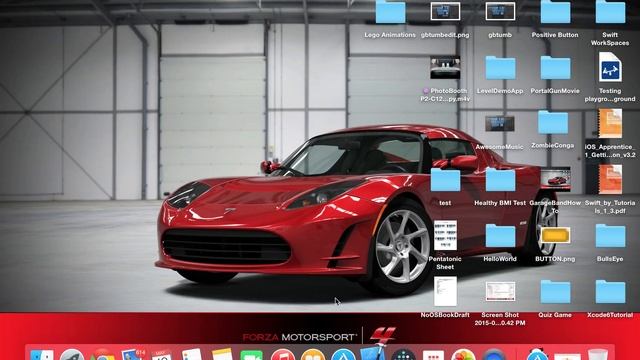Select the Healthy BMI Test folder
Screen dimensions: 640x360
500,180
